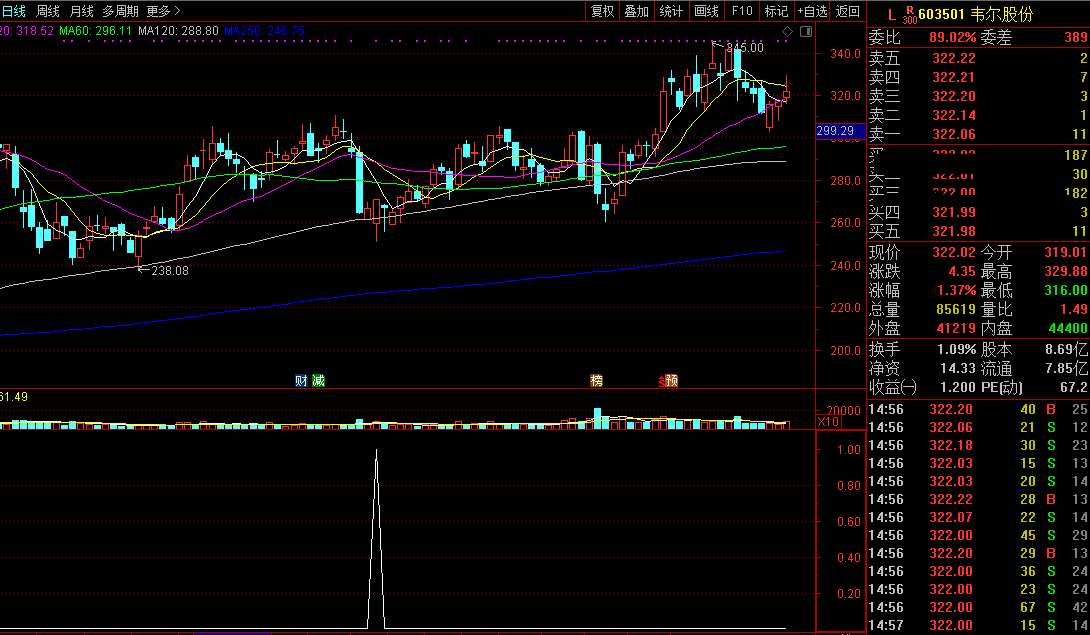Open the 复权 price adjustment menu
This screenshot has height=635, width=1090.
tap(602, 11)
